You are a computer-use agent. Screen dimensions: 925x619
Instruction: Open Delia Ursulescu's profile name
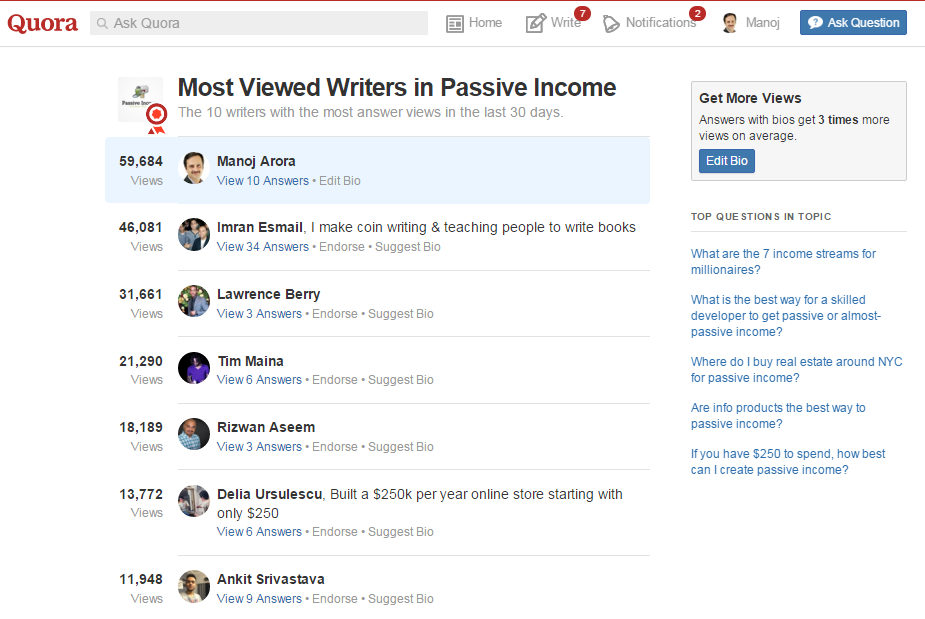point(269,494)
